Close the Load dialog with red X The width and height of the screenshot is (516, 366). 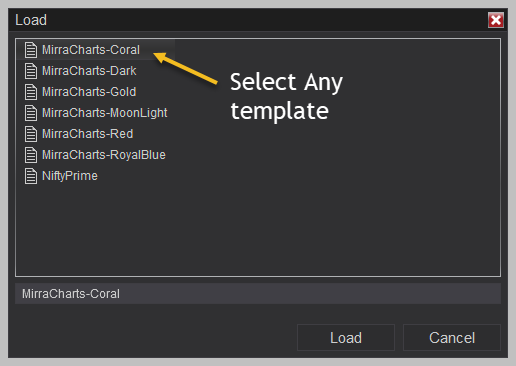coord(496,20)
